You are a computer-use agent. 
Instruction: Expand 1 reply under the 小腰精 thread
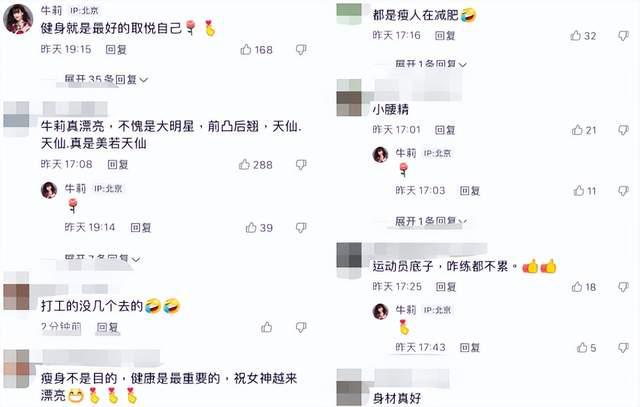431,221
